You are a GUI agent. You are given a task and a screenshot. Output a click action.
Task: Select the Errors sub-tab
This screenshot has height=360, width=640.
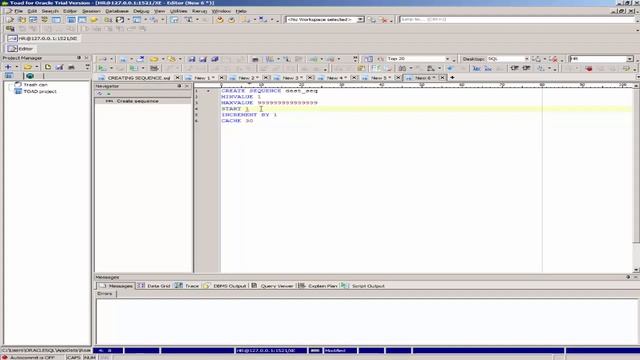point(105,294)
